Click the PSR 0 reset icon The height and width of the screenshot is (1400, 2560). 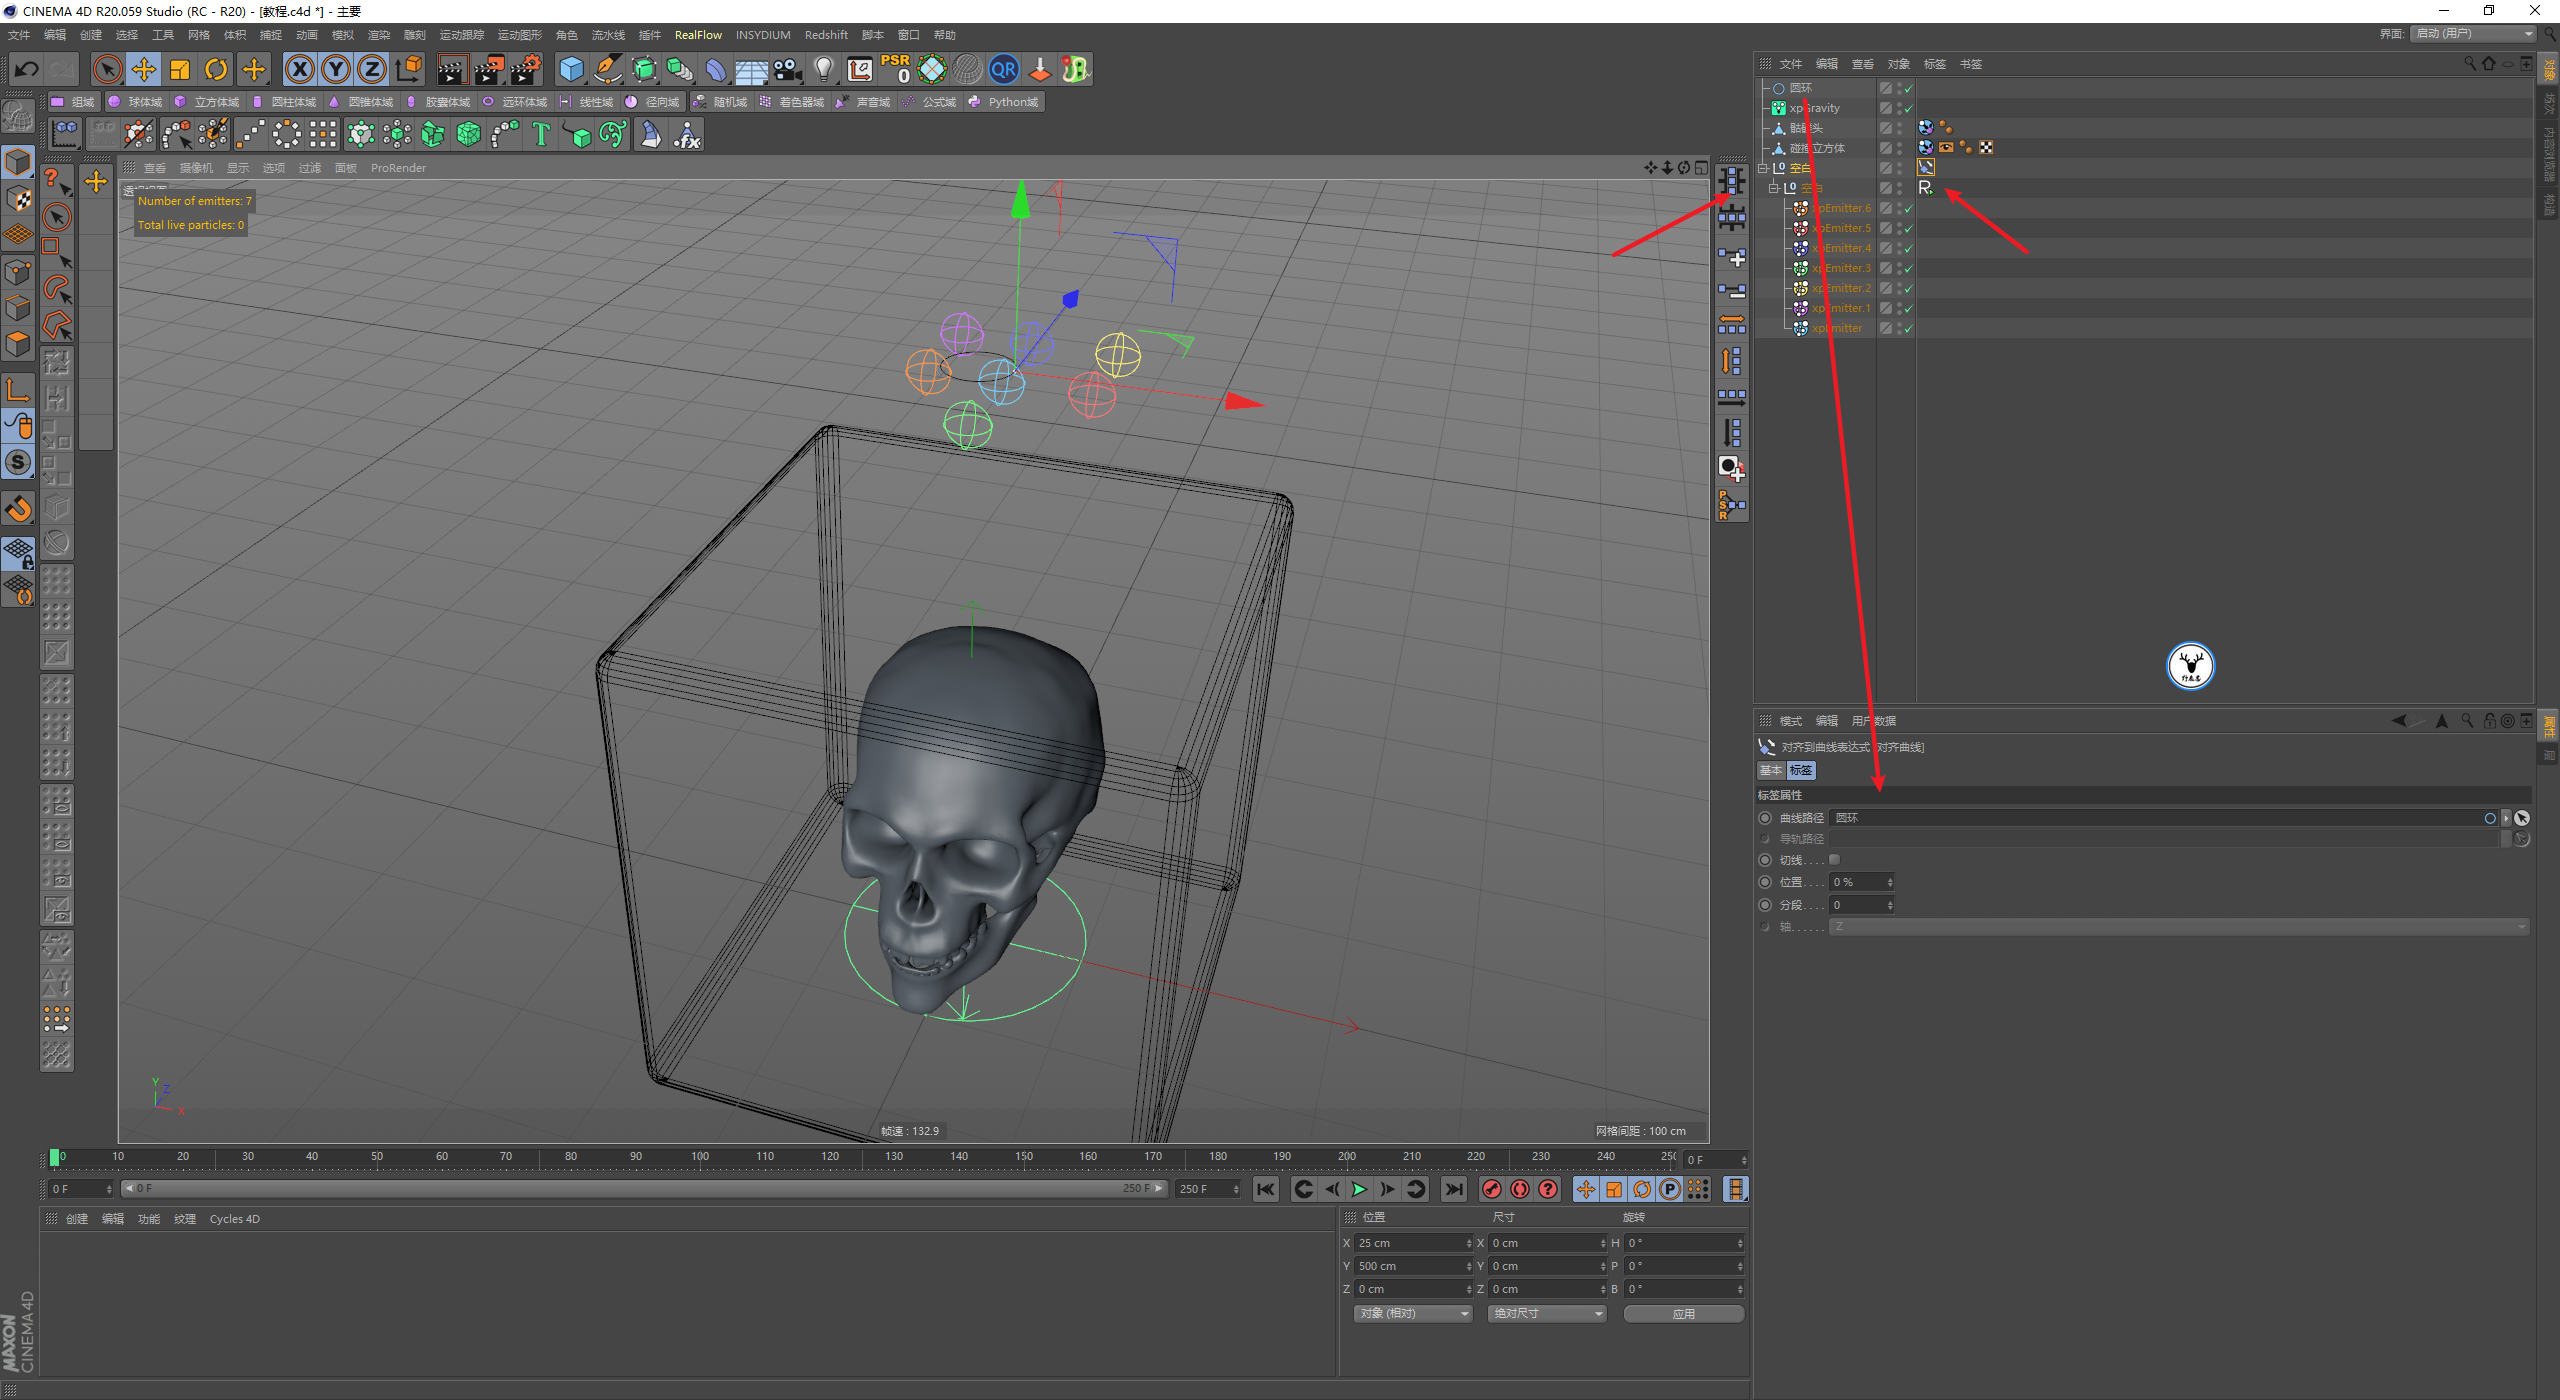(x=895, y=69)
